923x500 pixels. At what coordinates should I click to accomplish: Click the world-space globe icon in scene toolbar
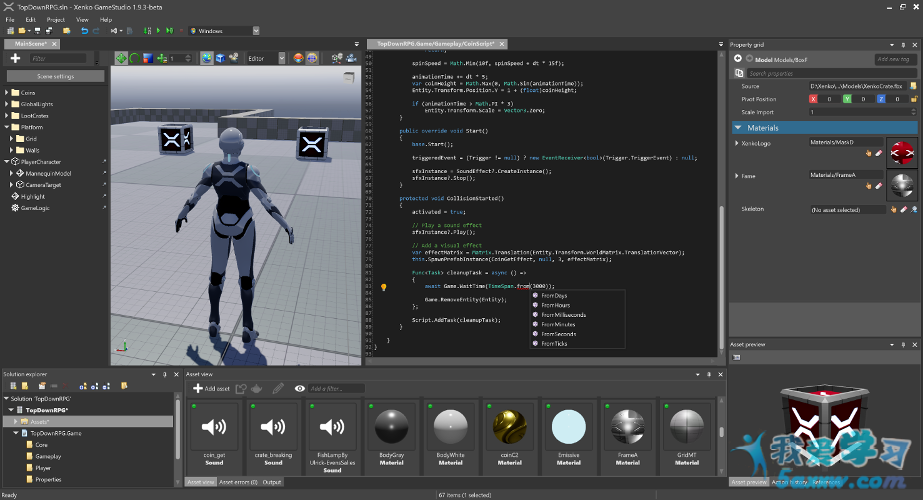tap(207, 58)
